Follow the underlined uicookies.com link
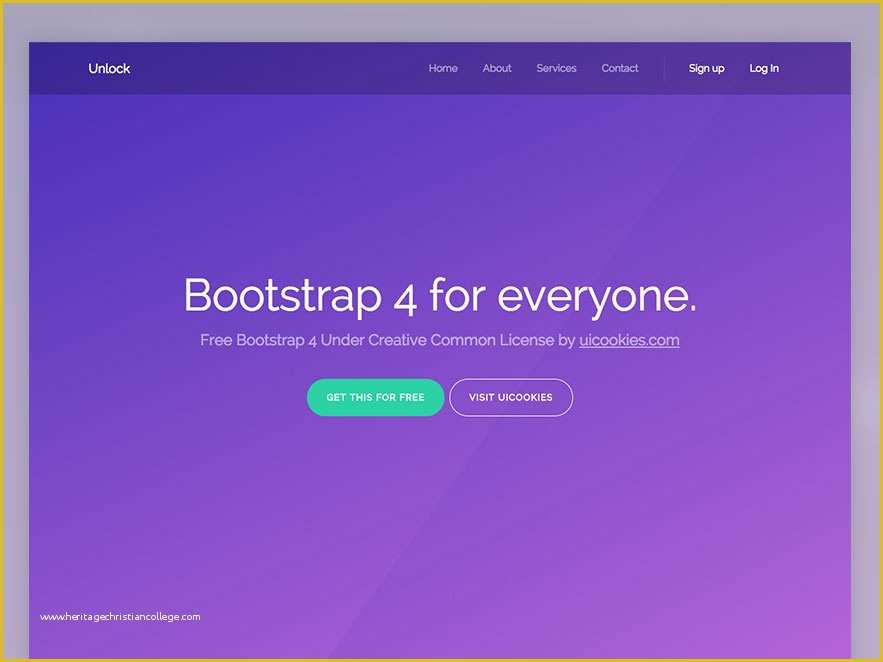The width and height of the screenshot is (883, 662). click(x=629, y=340)
